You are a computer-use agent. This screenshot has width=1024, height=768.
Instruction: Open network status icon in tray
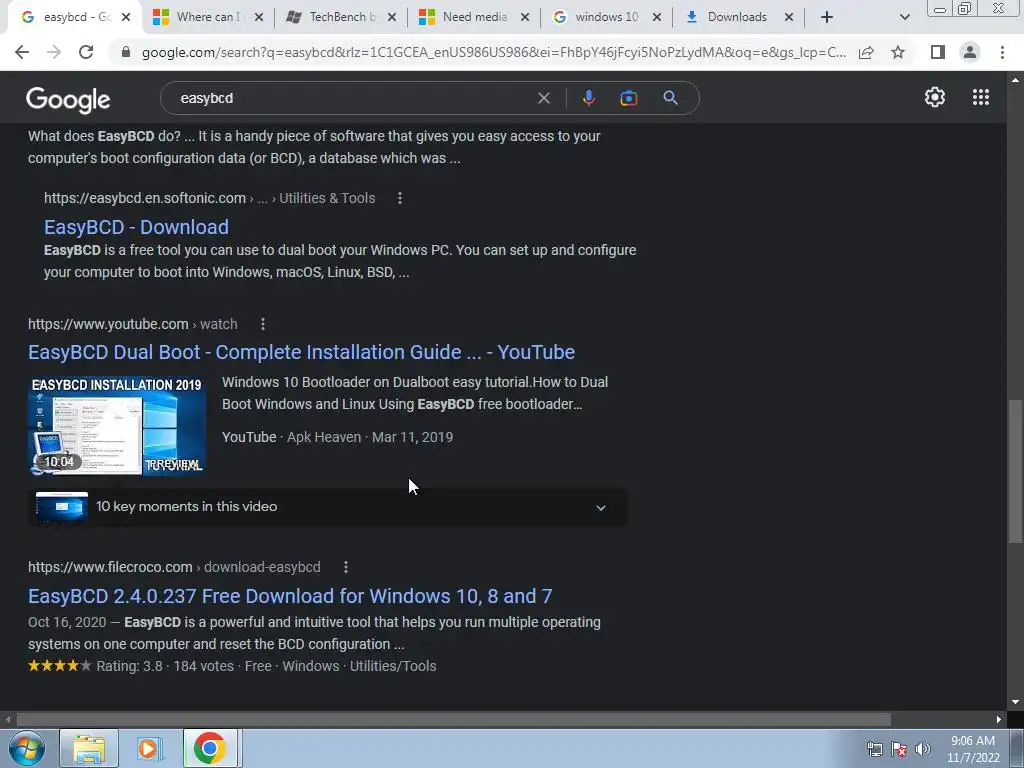[x=874, y=749]
